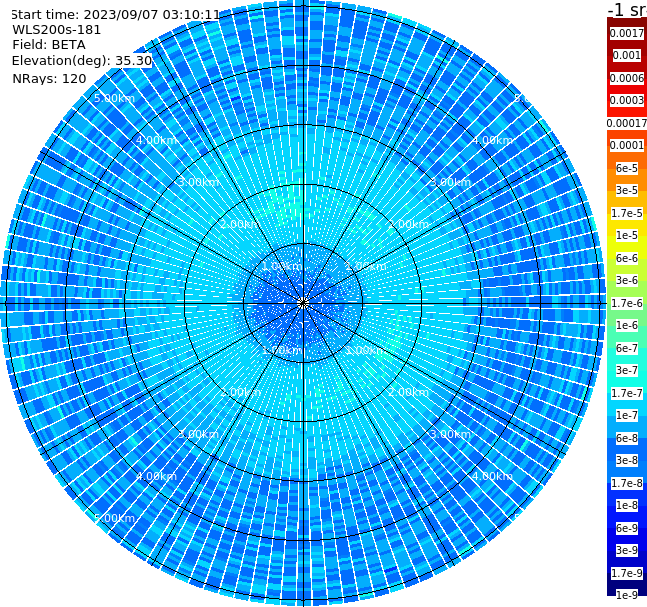Click the upper-left 5.00km range label
This screenshot has width=647, height=607.
[x=114, y=98]
